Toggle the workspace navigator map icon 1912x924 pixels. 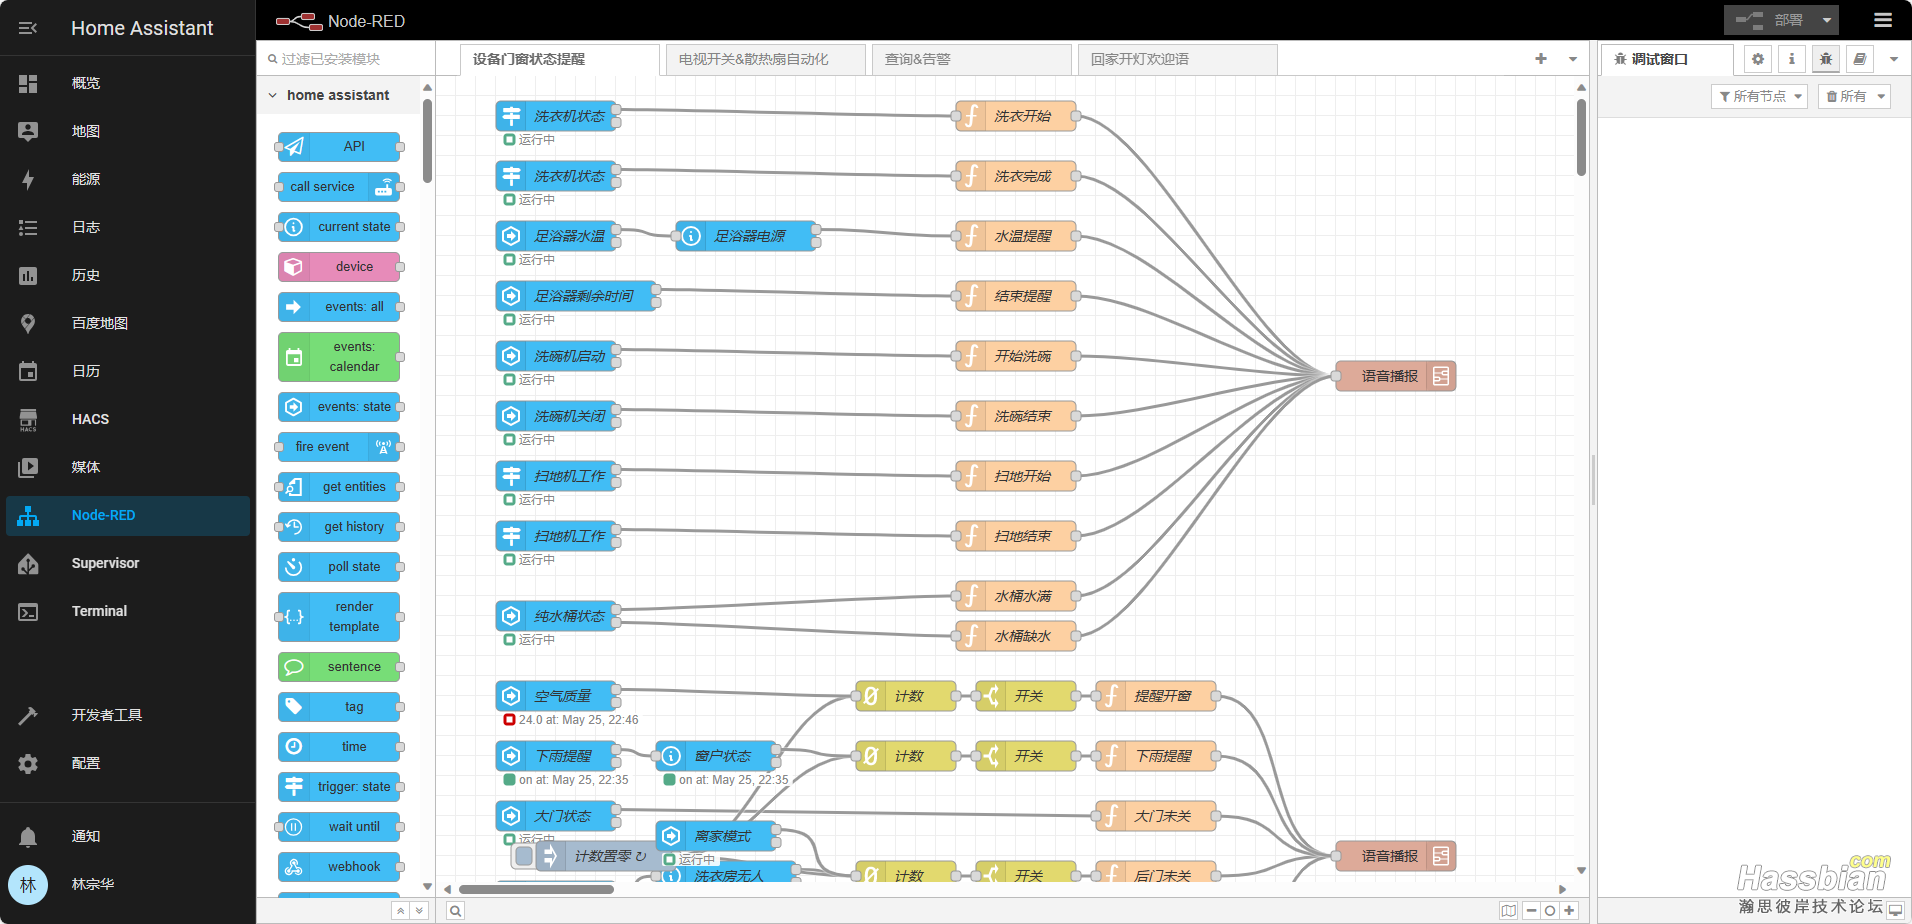pyautogui.click(x=1509, y=911)
